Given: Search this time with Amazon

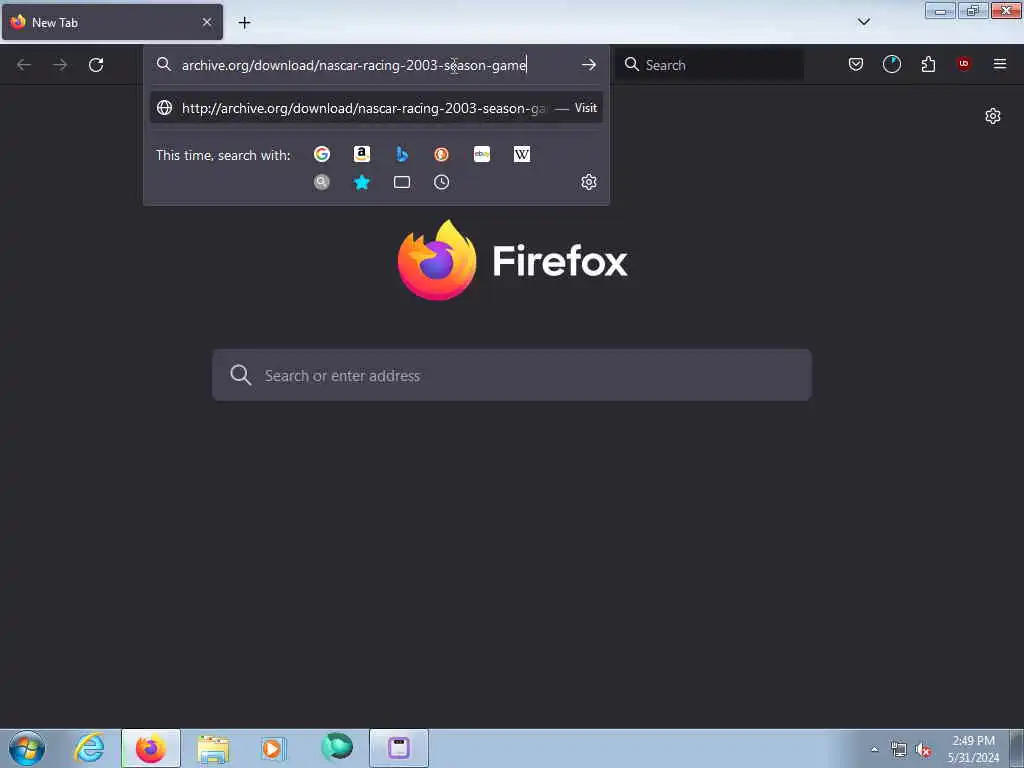Looking at the screenshot, I should [362, 154].
